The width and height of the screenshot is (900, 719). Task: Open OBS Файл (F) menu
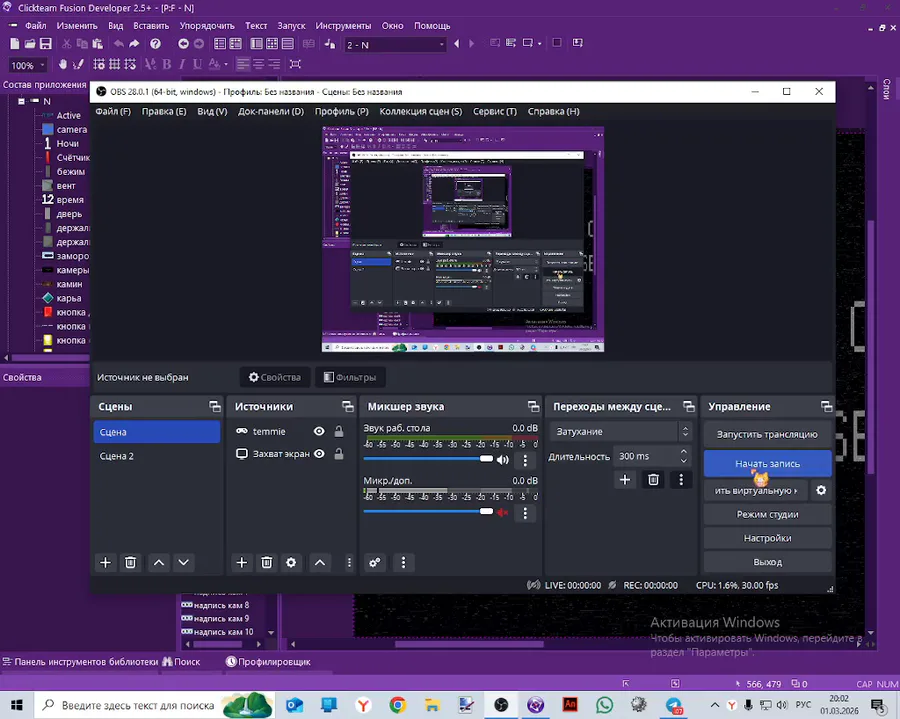pos(113,111)
